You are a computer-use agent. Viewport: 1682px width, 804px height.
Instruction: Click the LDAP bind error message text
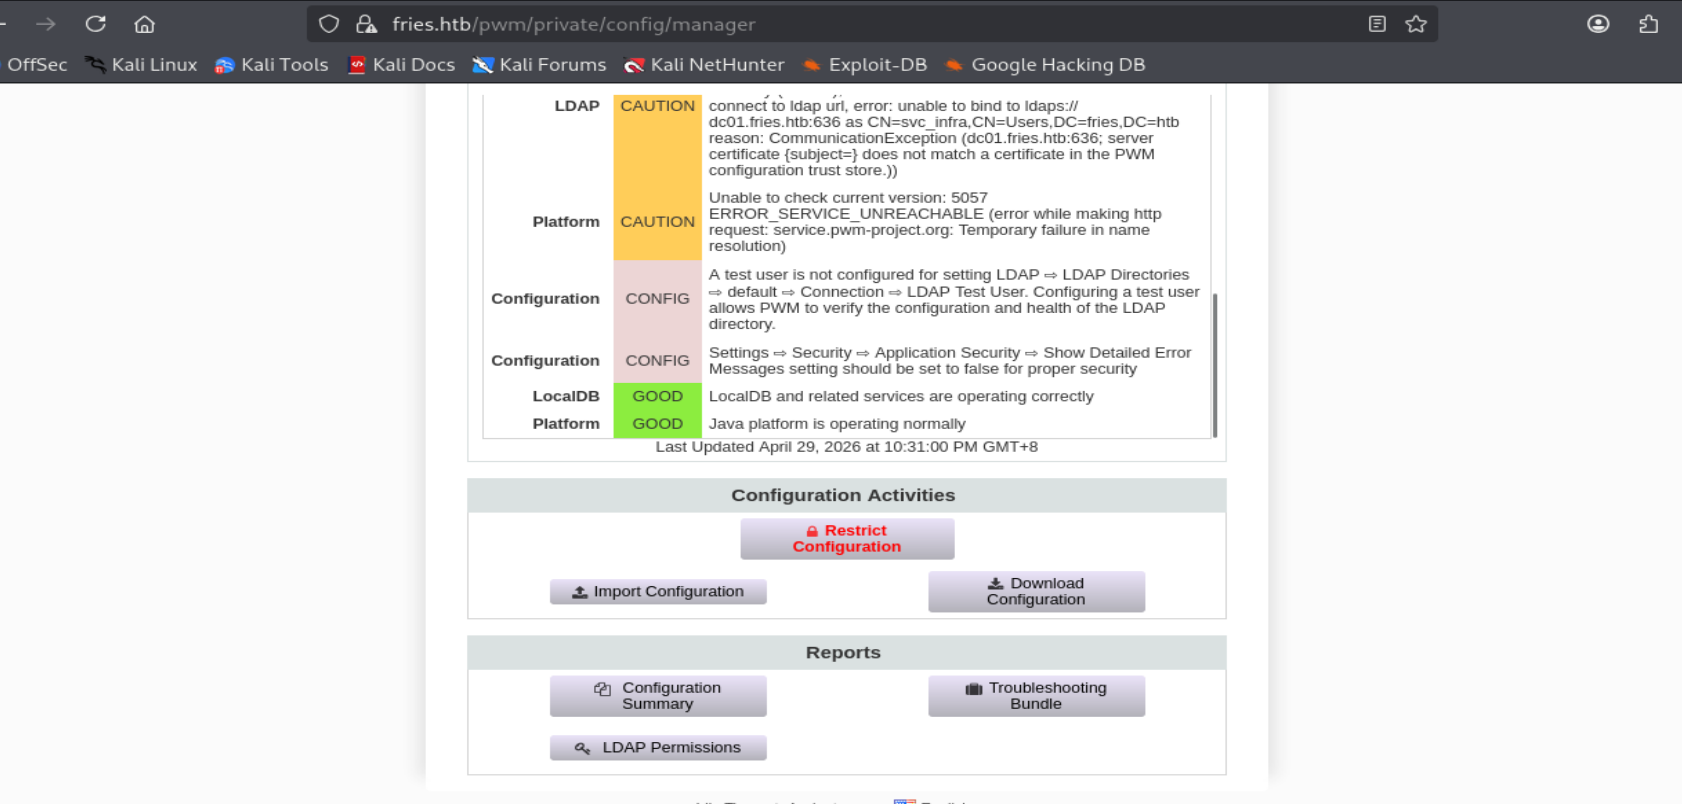tap(944, 138)
